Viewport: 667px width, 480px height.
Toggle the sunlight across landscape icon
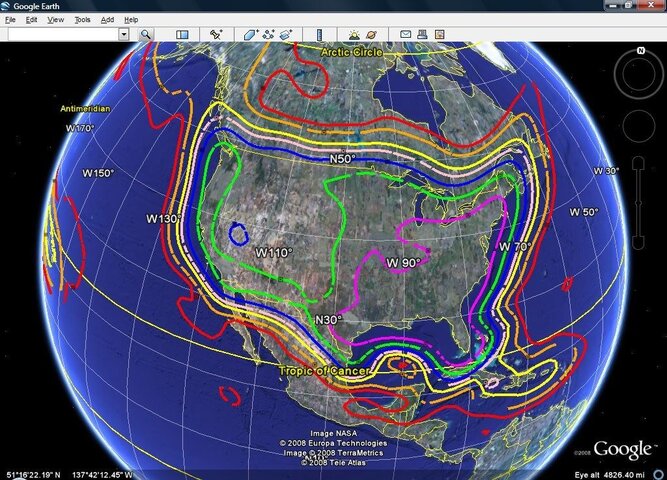pos(354,34)
